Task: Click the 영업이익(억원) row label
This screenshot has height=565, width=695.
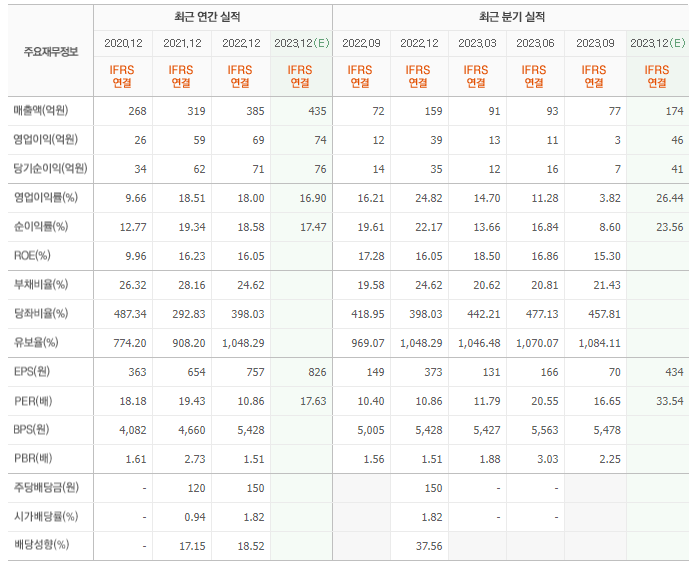Action: 45,140
